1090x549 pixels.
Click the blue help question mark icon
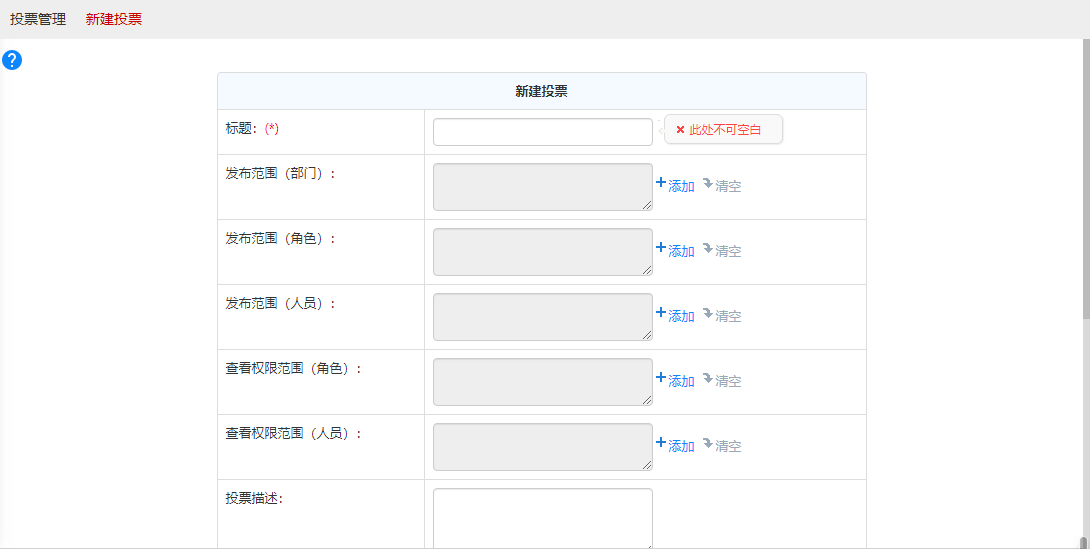[x=12, y=60]
